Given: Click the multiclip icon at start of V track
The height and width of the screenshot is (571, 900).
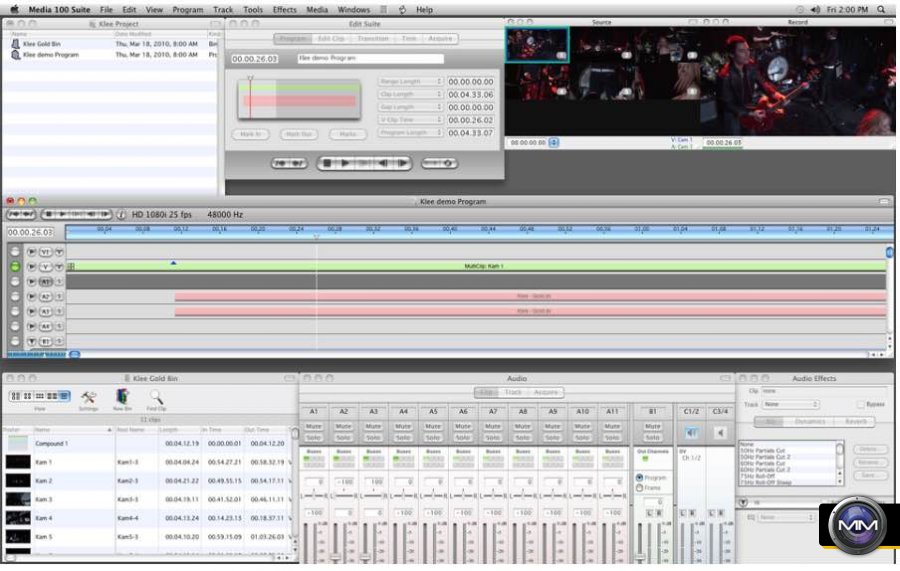Looking at the screenshot, I should pos(71,266).
